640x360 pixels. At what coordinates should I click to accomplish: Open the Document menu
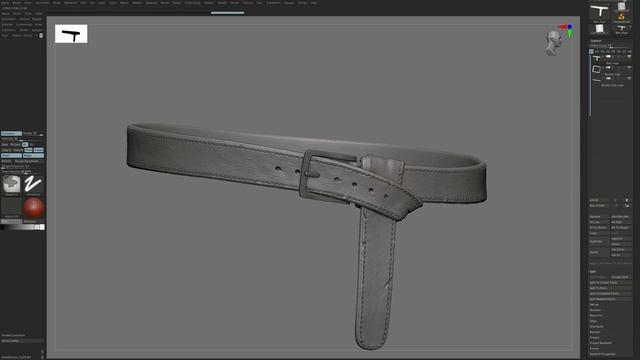click(42, 3)
